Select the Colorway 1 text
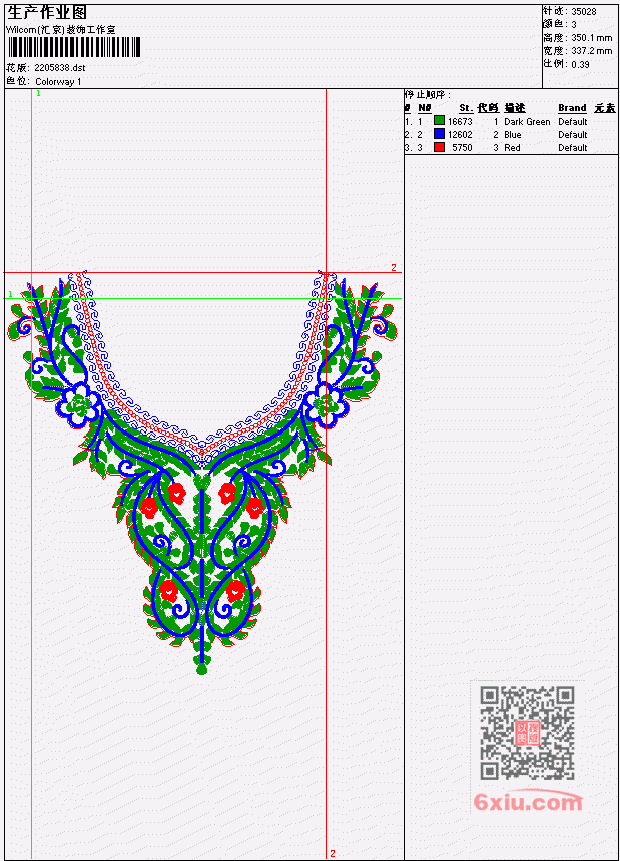 point(58,82)
